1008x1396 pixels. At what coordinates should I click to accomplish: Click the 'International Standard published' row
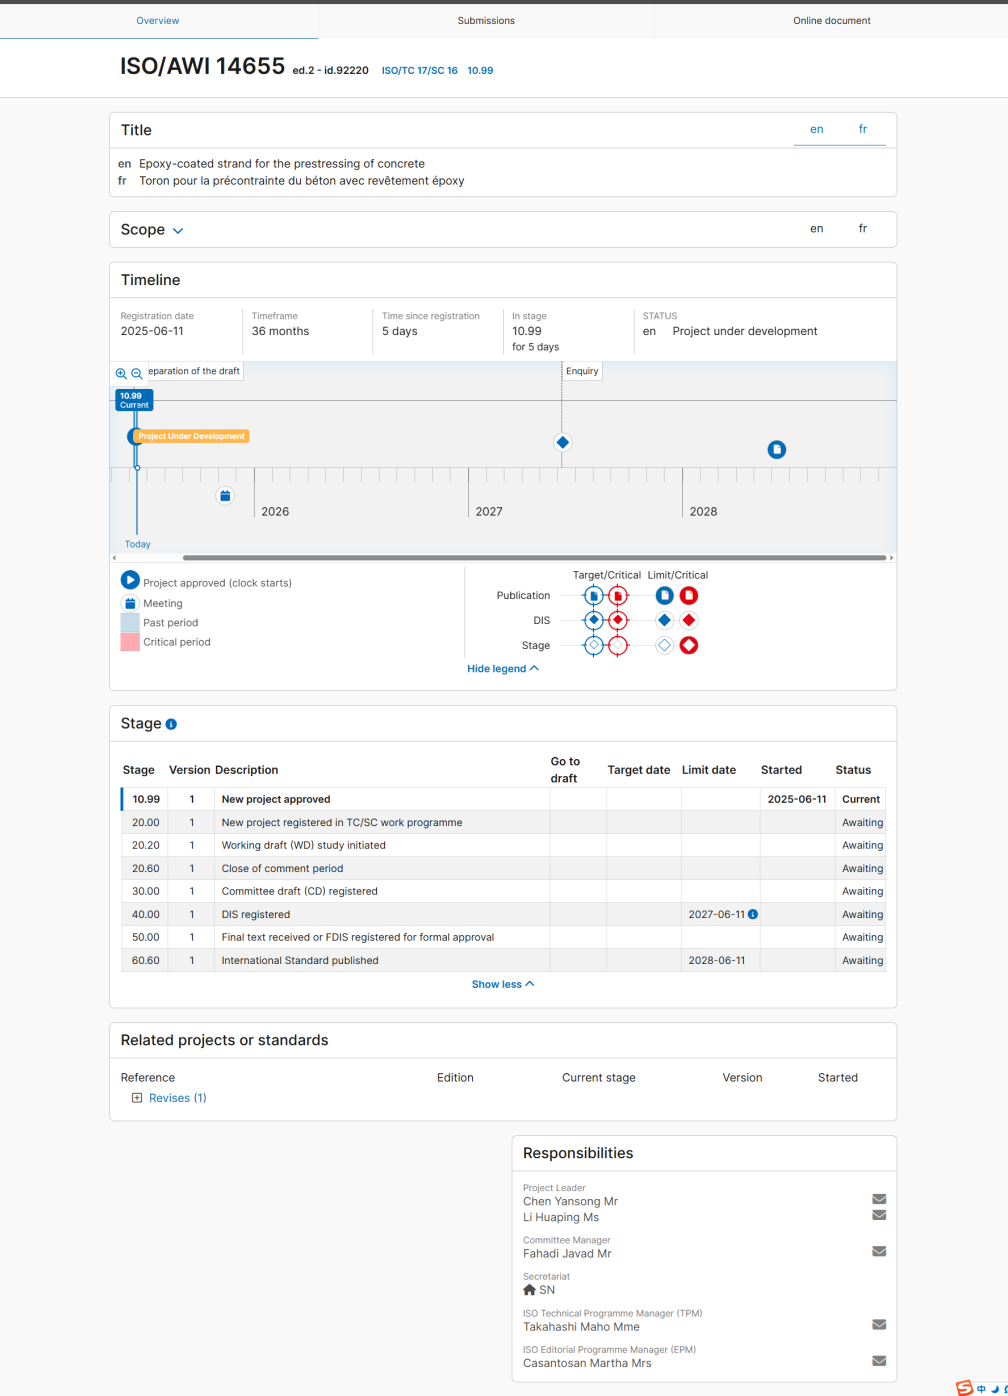point(503,960)
